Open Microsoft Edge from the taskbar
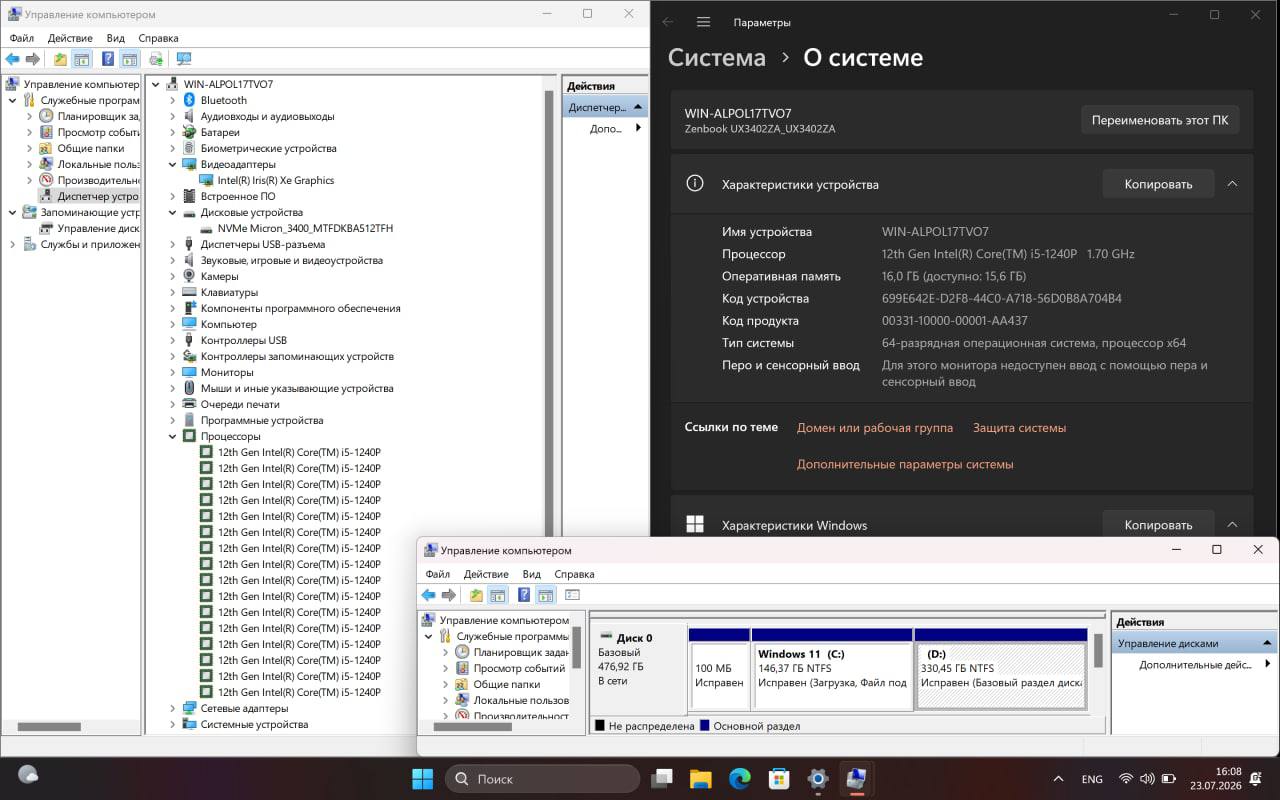Image resolution: width=1280 pixels, height=800 pixels. pyautogui.click(x=740, y=778)
